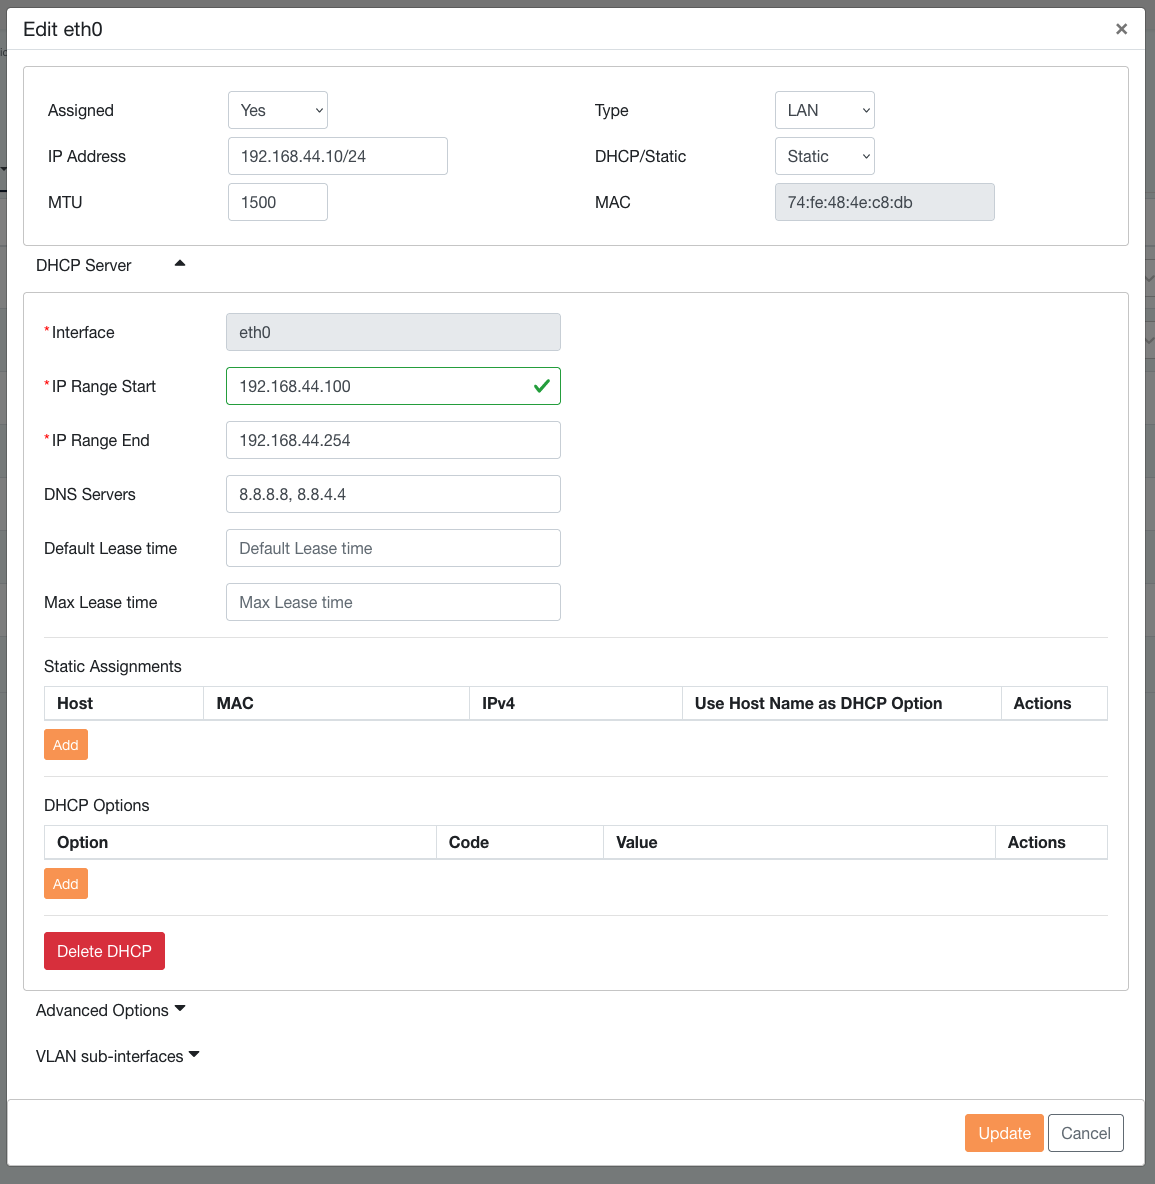1155x1184 pixels.
Task: Add a new static assignment
Action: pyautogui.click(x=66, y=745)
